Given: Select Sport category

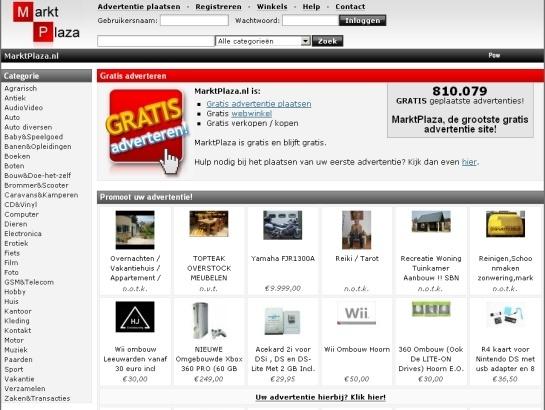Looking at the screenshot, I should (14, 370).
